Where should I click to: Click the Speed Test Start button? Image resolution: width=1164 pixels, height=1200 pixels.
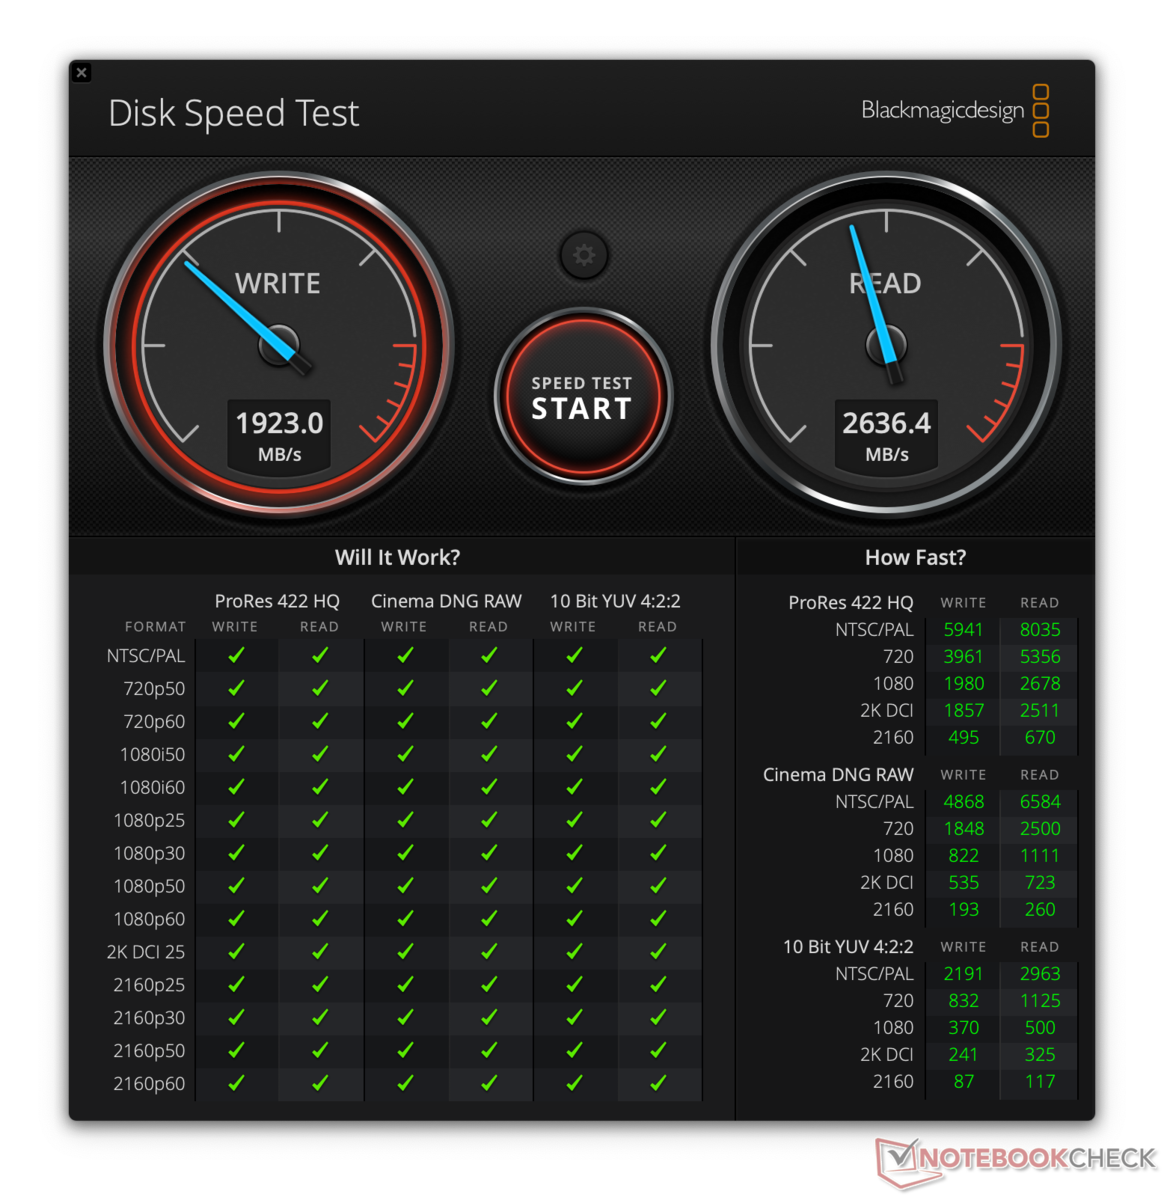coord(583,397)
